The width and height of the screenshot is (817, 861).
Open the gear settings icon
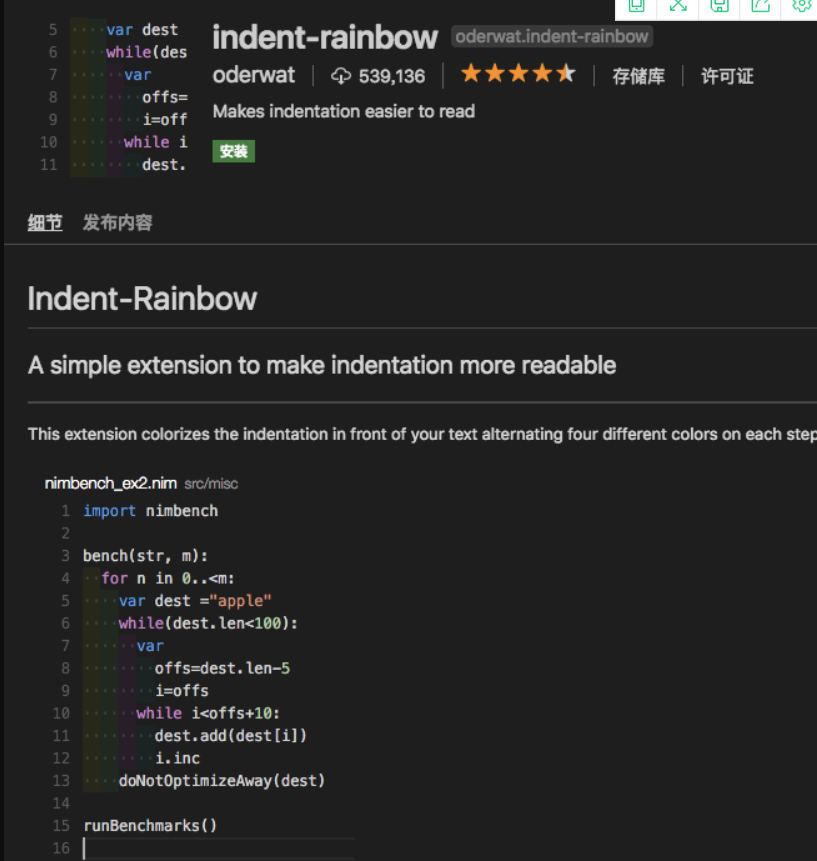[x=802, y=5]
